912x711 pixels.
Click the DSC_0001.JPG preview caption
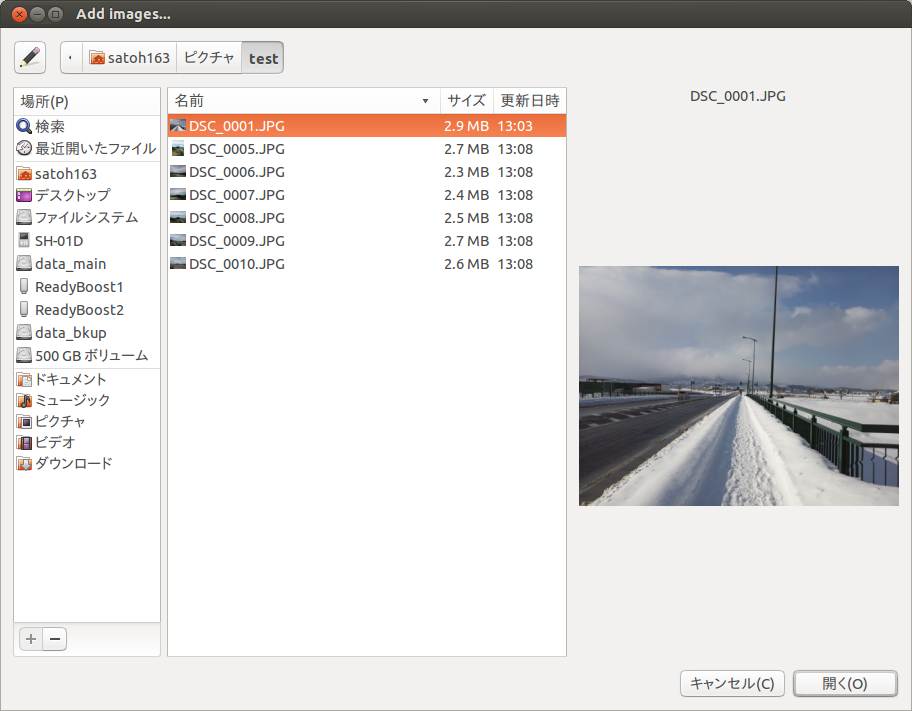[738, 97]
